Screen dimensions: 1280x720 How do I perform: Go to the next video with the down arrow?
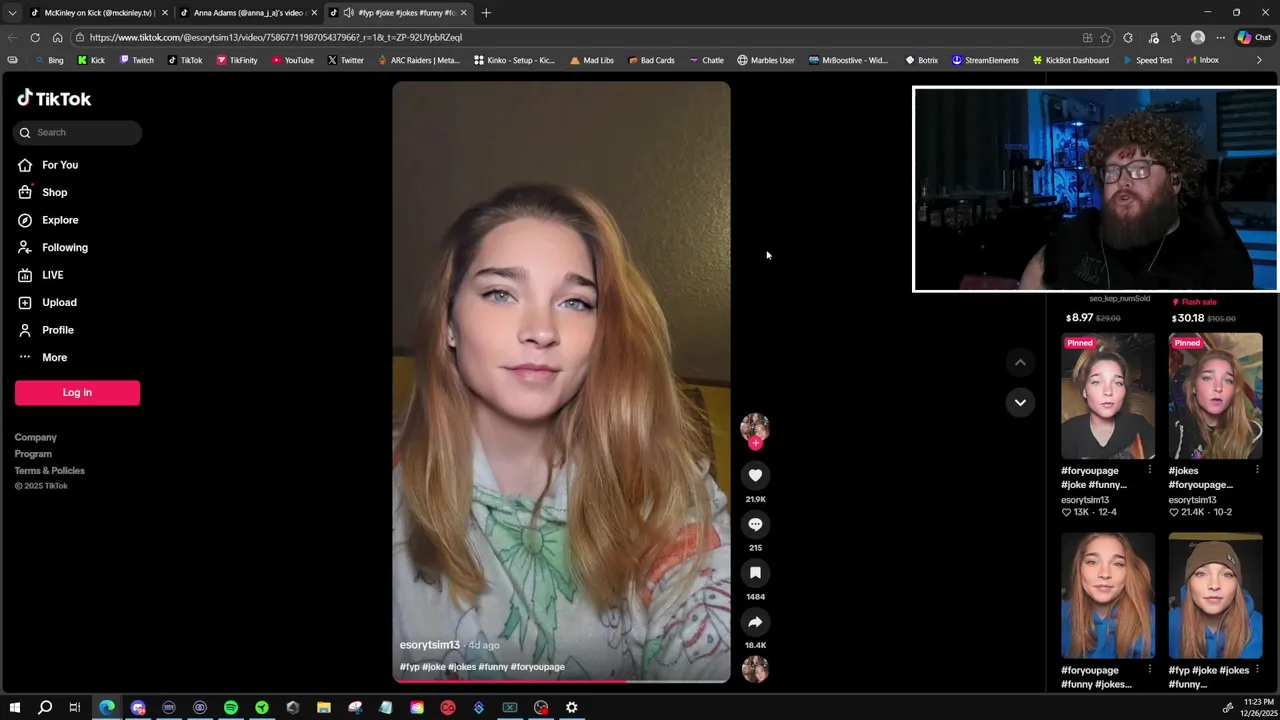click(x=1020, y=402)
